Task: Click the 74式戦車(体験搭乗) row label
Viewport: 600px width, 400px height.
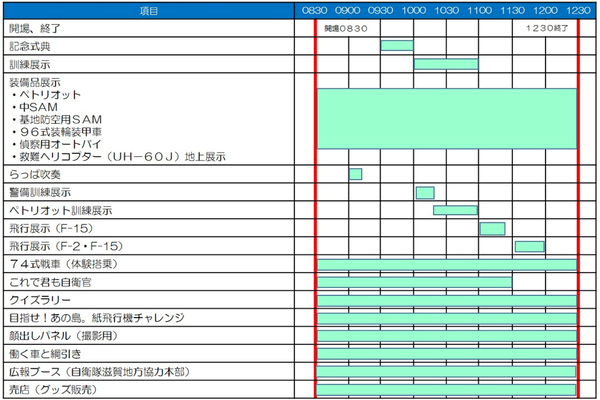Action: point(64,264)
